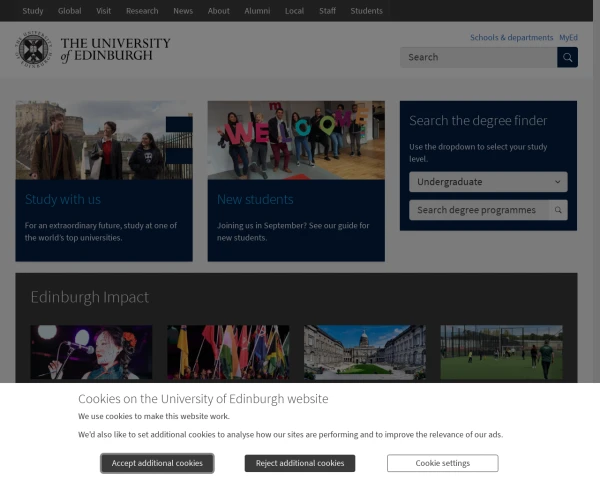Accept additional cookies
The height and width of the screenshot is (480, 600).
pyautogui.click(x=157, y=463)
